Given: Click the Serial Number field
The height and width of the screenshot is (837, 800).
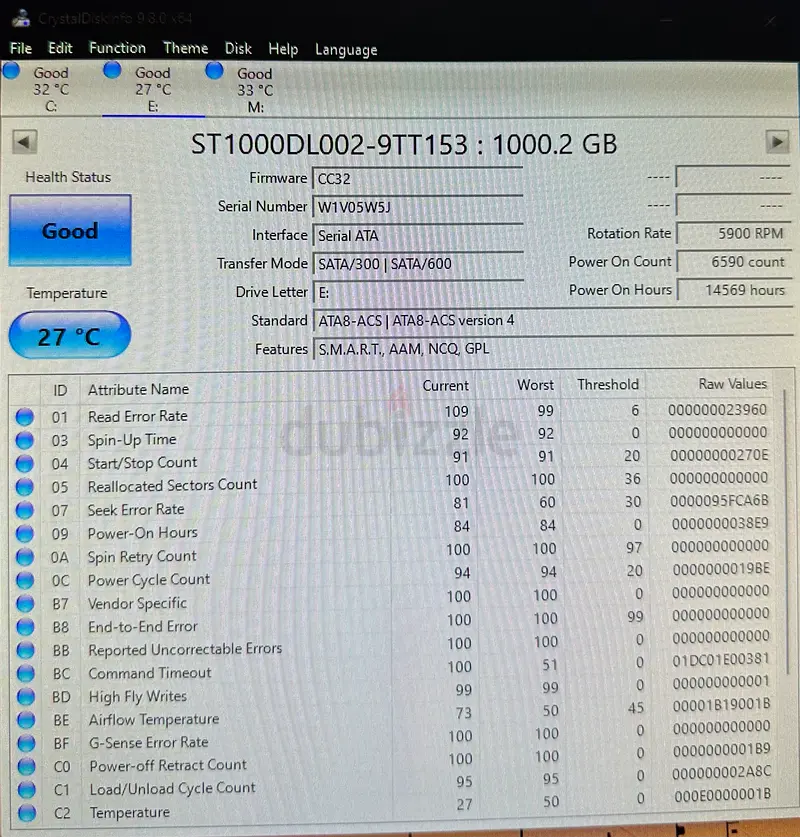Looking at the screenshot, I should (x=417, y=207).
